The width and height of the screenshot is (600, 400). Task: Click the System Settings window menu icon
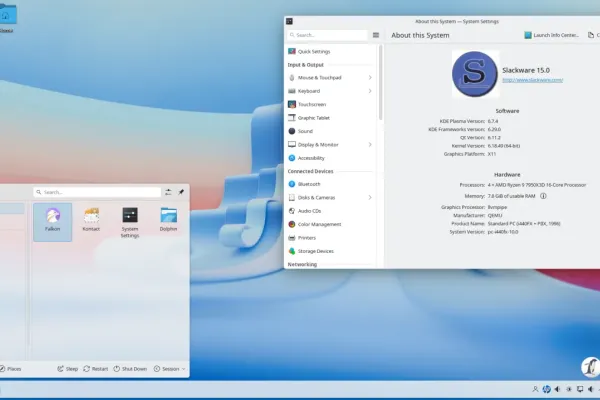click(x=289, y=21)
